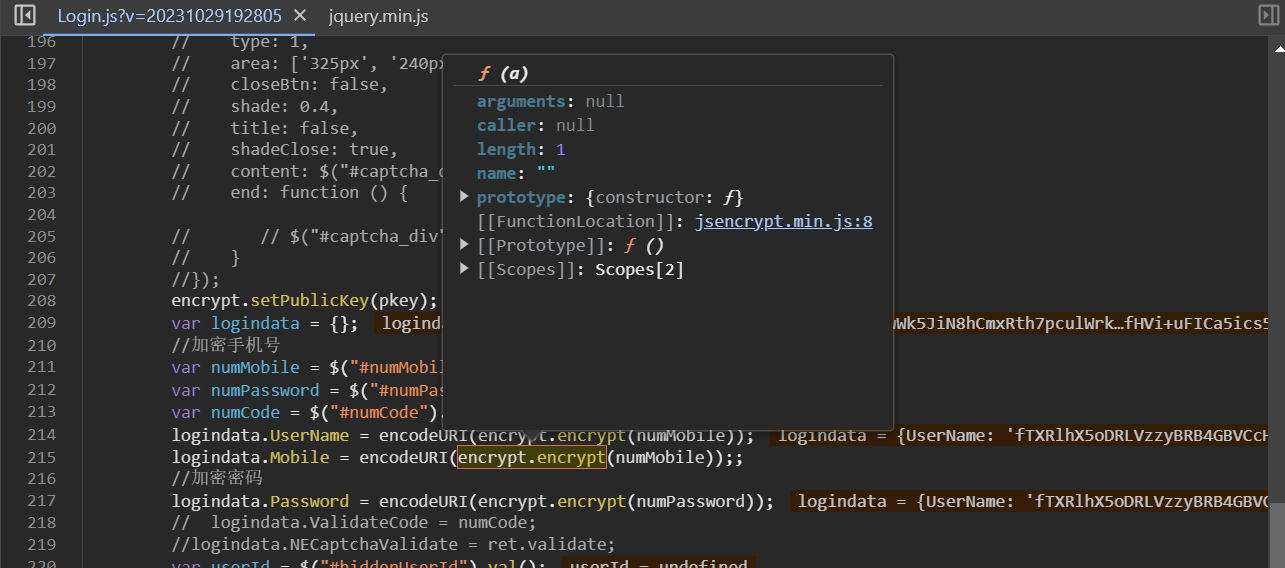Toggle the file navigator sidebar icon
1285x568 pixels.
click(25, 15)
